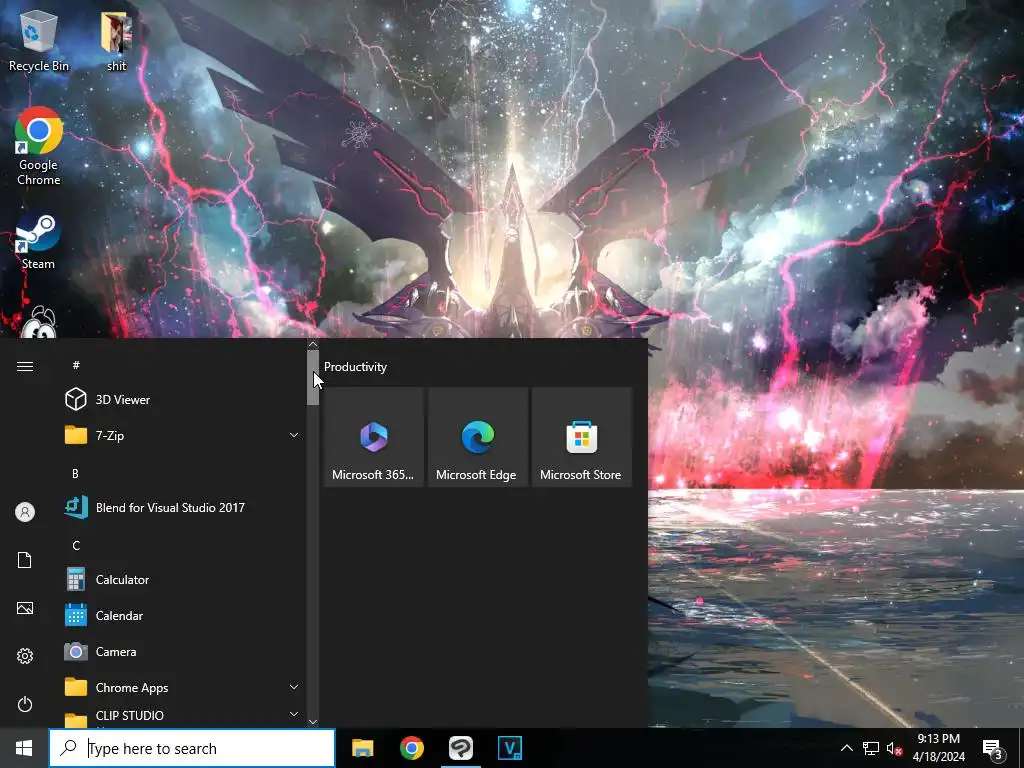Open the Microsoft 365 tile
Viewport: 1024px width, 768px height.
point(374,437)
